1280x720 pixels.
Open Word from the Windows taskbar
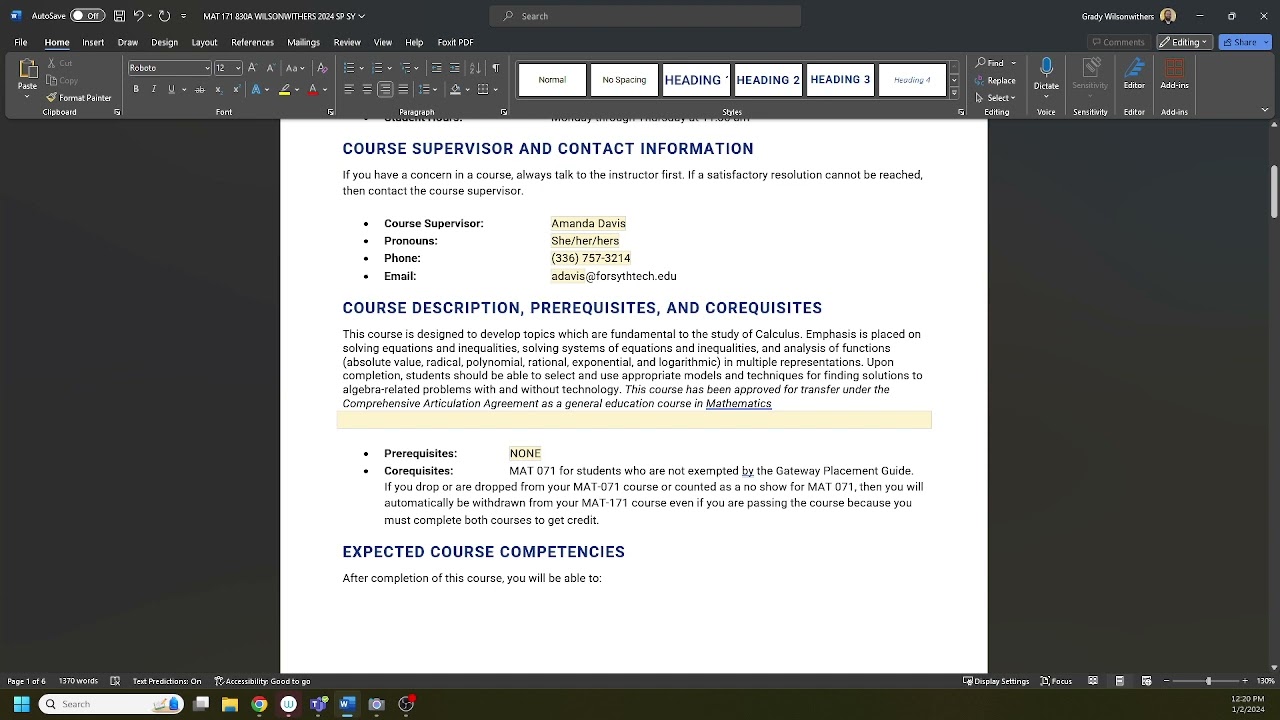(x=346, y=704)
